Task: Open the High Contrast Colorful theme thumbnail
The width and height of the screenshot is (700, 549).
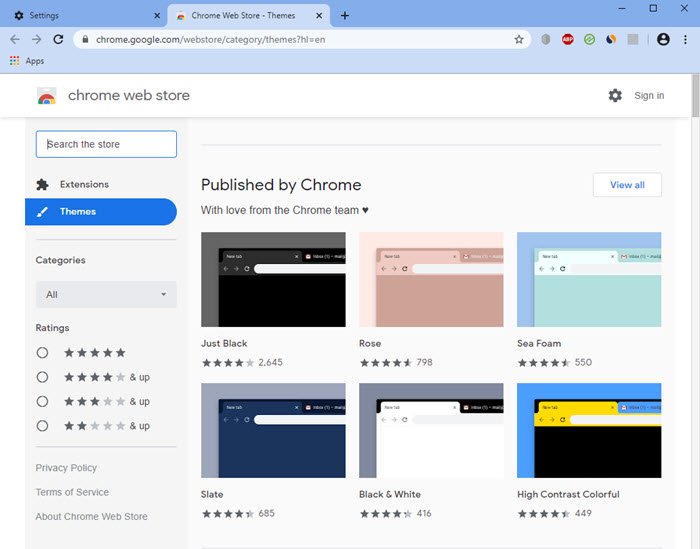Action: tap(589, 430)
